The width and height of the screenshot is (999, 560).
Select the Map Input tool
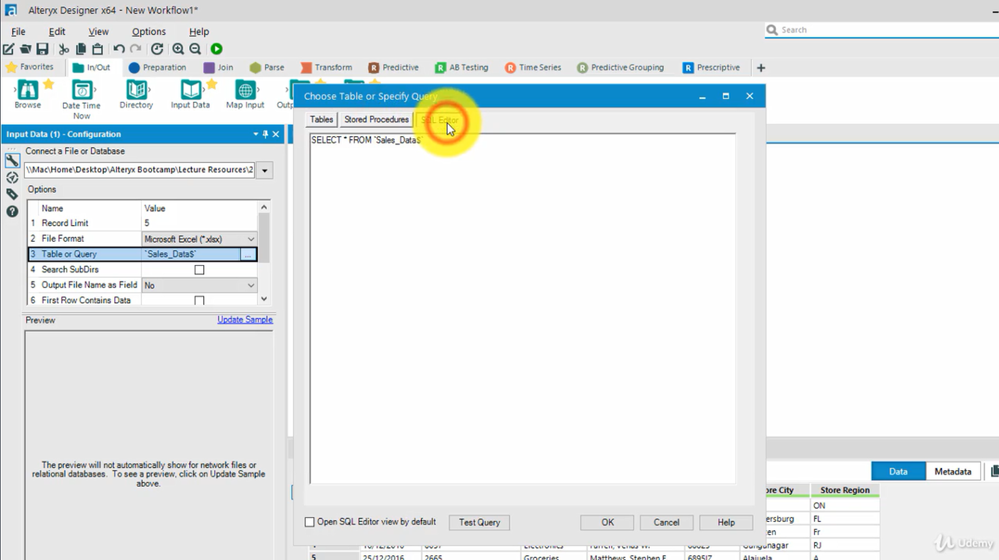pos(245,94)
